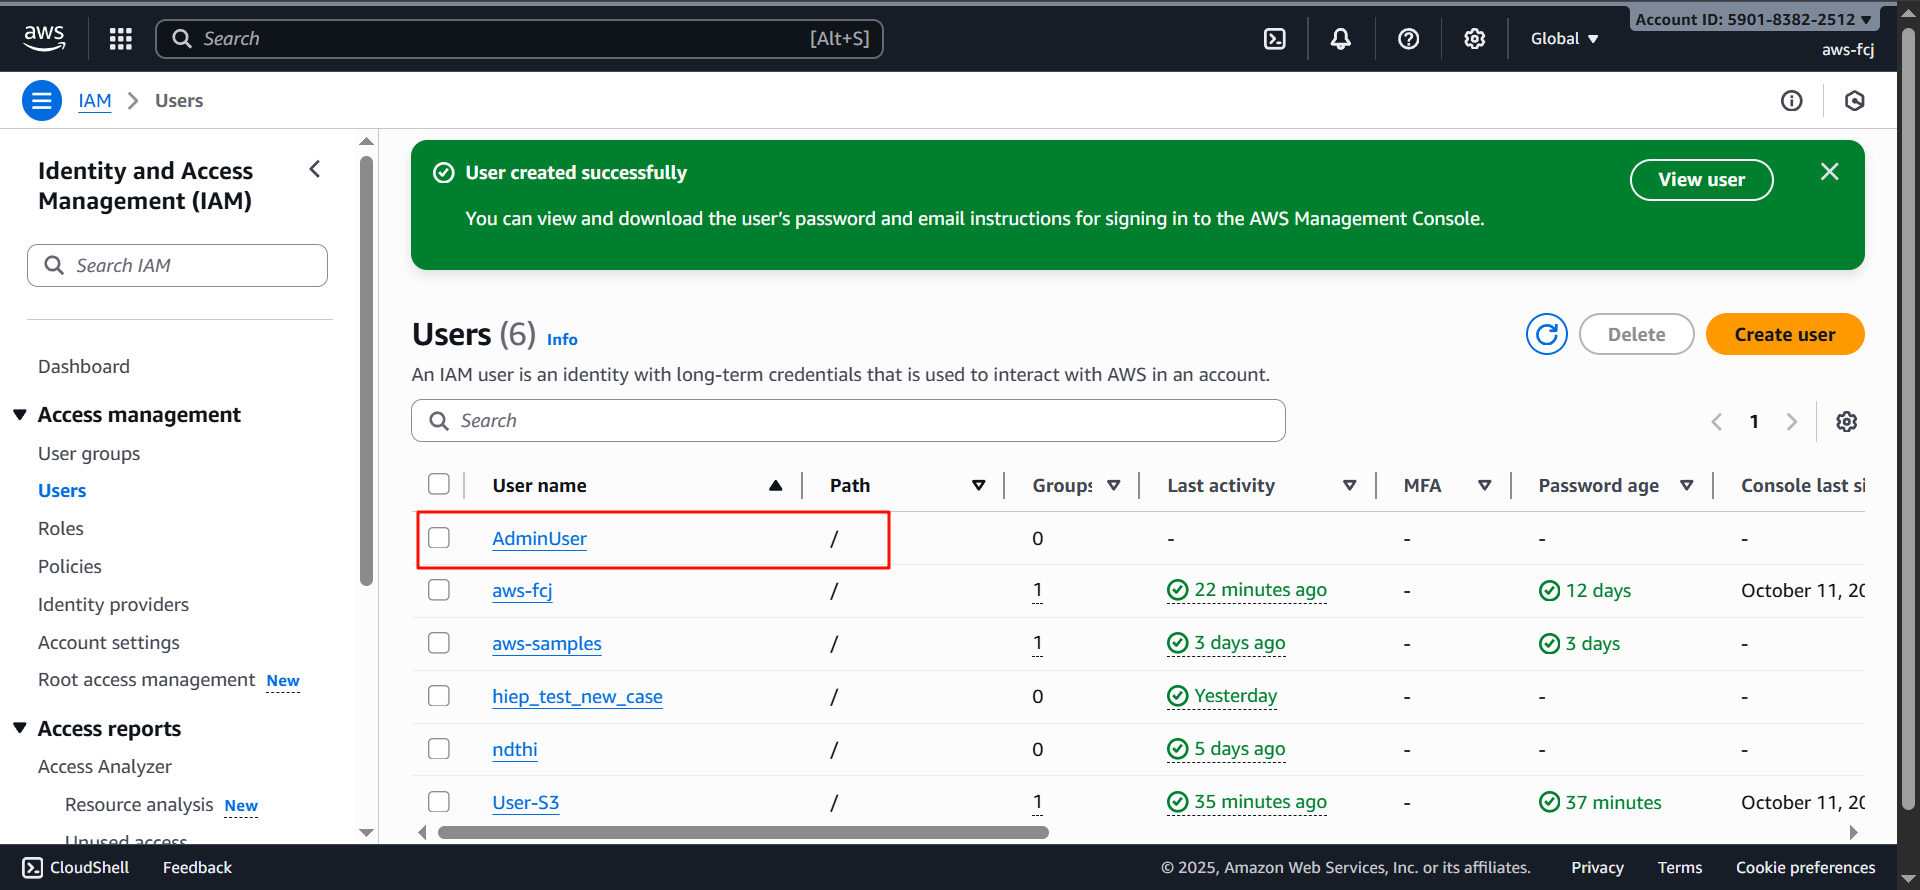Open the services grid menu
This screenshot has height=890, width=1920.
click(121, 39)
